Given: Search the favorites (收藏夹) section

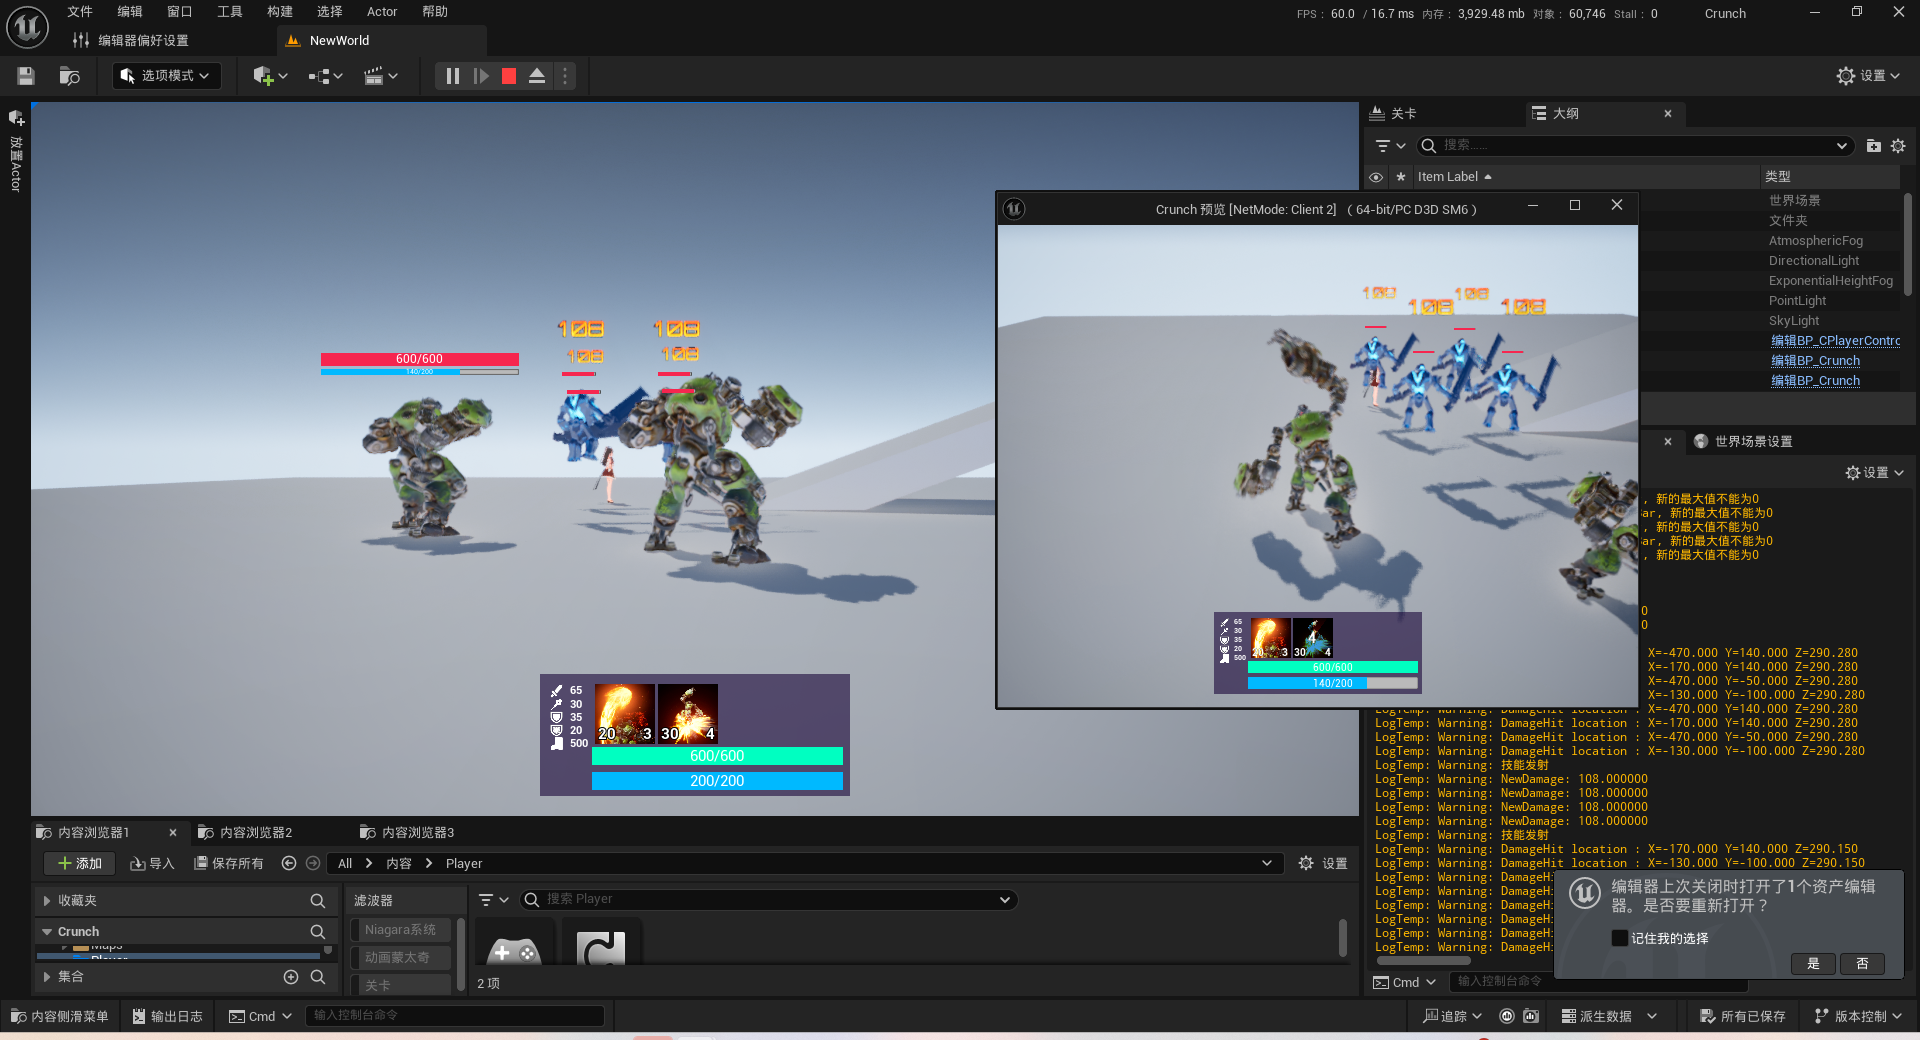Looking at the screenshot, I should (x=318, y=901).
